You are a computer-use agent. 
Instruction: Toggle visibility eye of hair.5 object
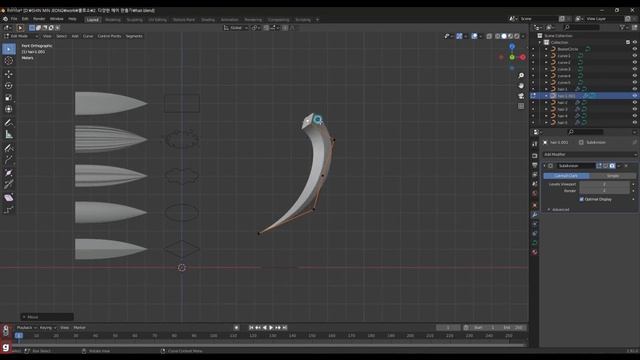tap(634, 122)
